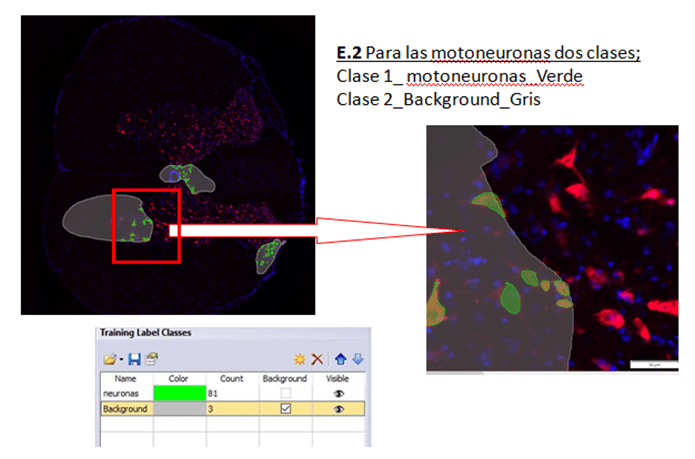The height and width of the screenshot is (459, 695).
Task: Click the Visible column header
Action: [x=340, y=380]
